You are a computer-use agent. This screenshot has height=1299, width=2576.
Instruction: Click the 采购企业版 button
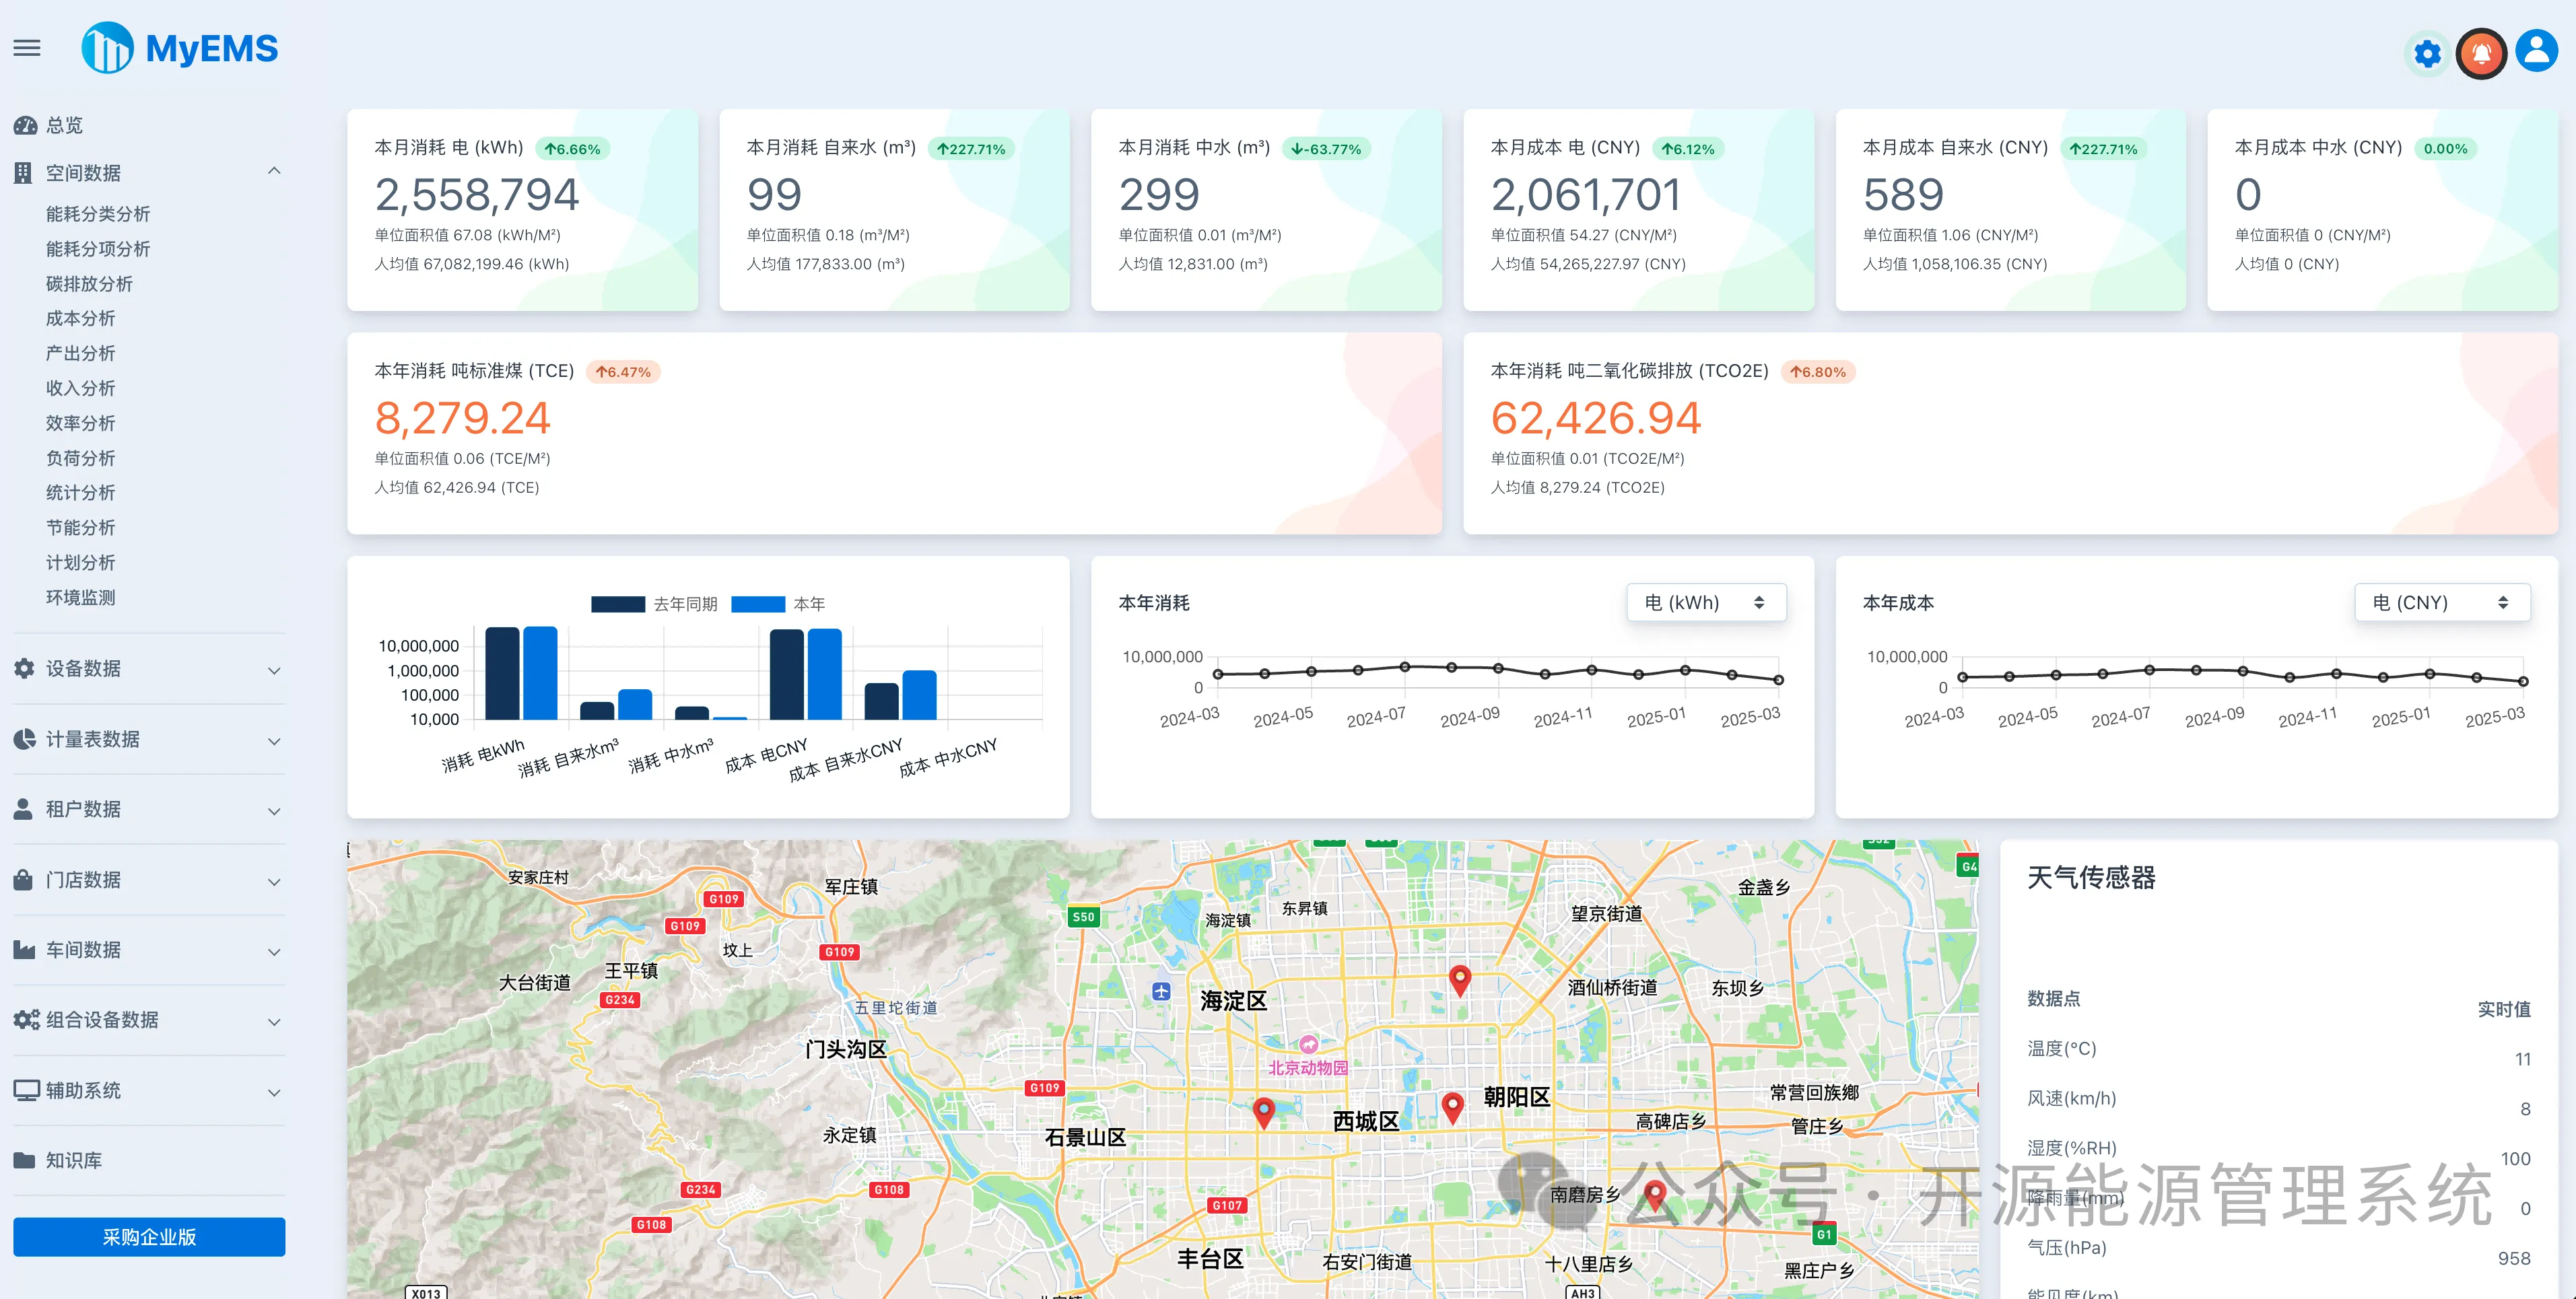pyautogui.click(x=149, y=1237)
